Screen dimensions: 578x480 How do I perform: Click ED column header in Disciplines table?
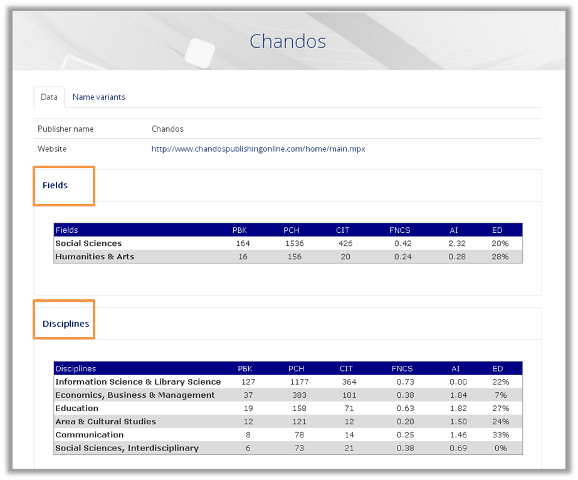(x=498, y=369)
